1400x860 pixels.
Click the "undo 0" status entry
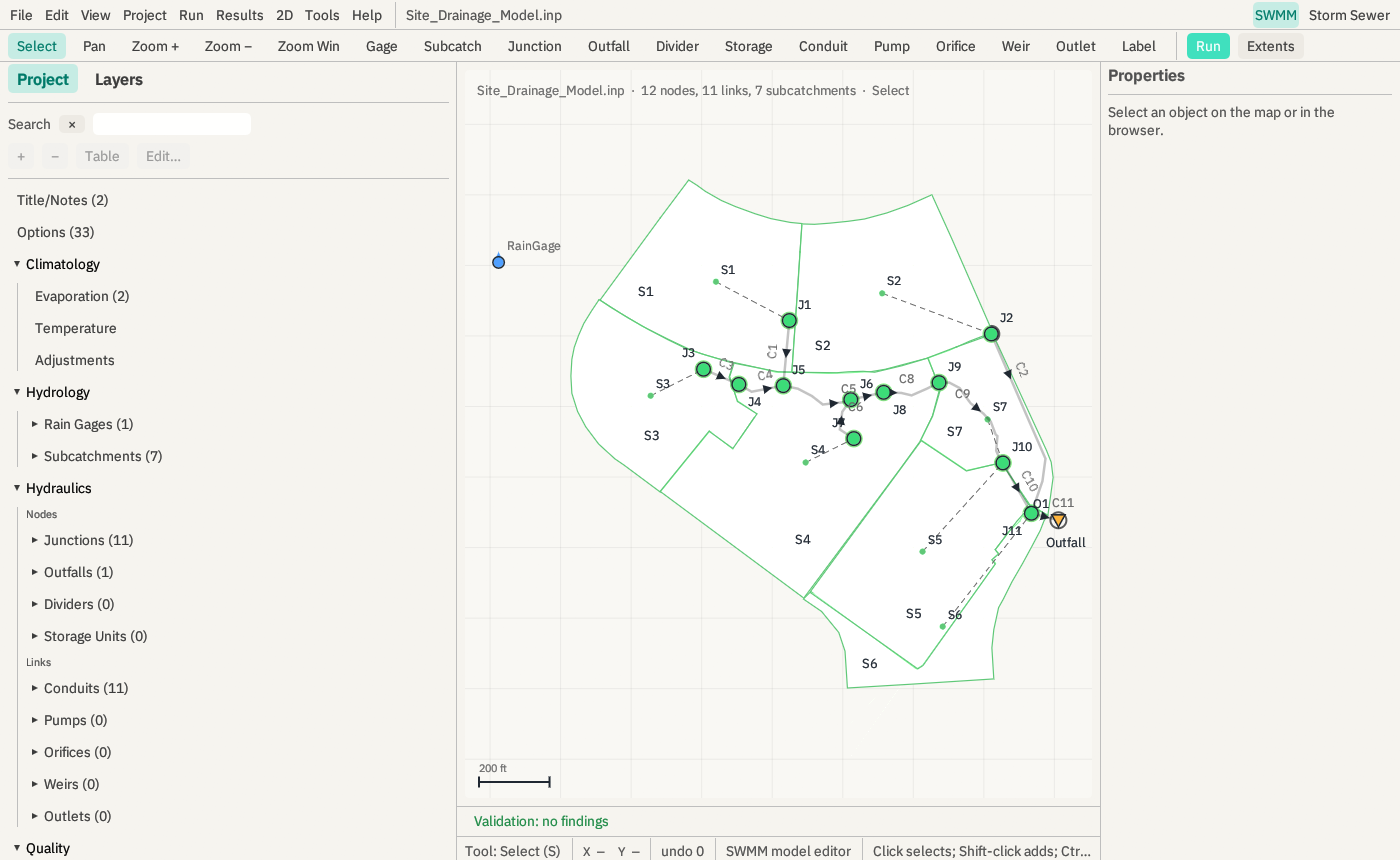point(683,851)
